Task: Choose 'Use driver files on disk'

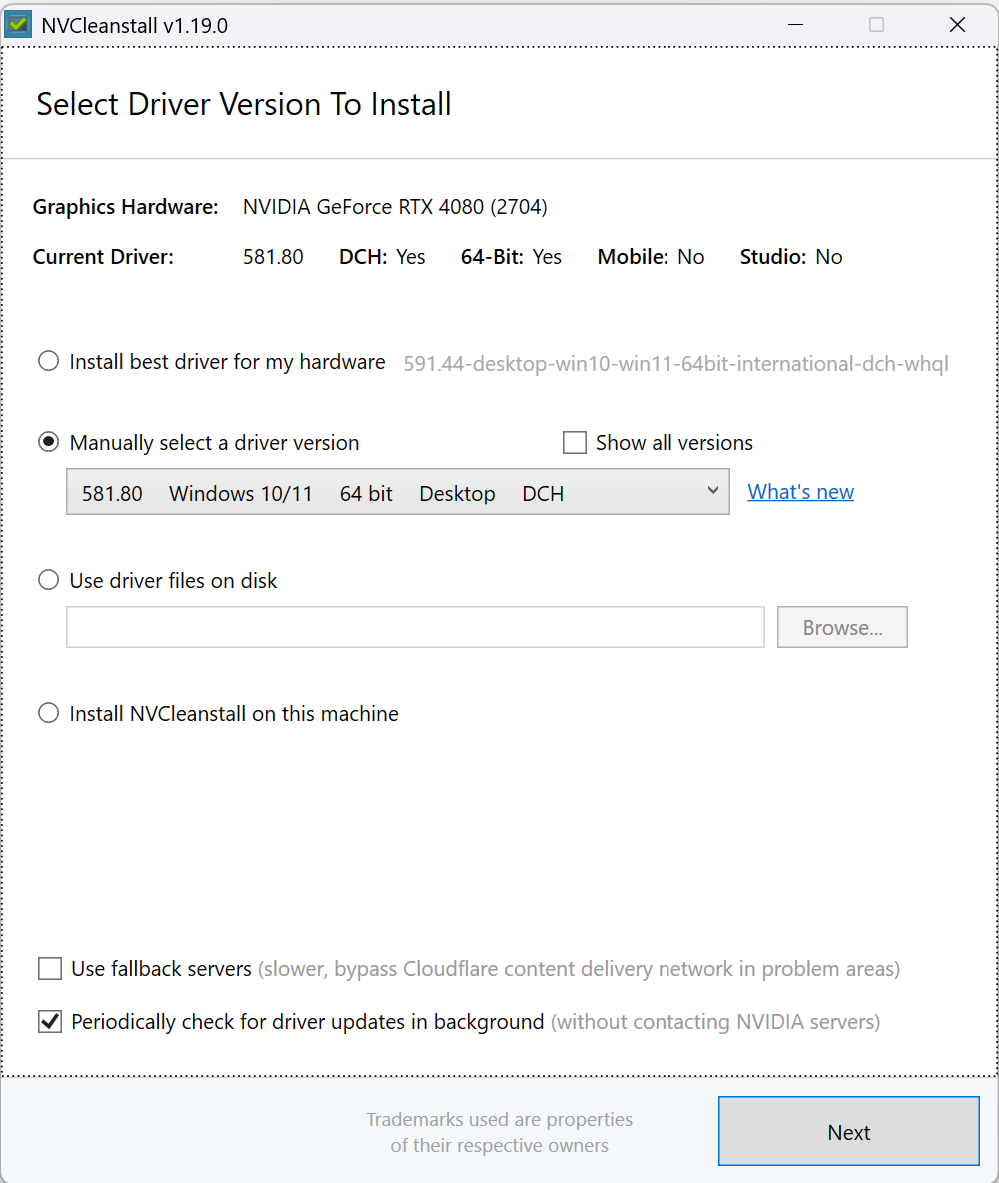Action: (48, 579)
